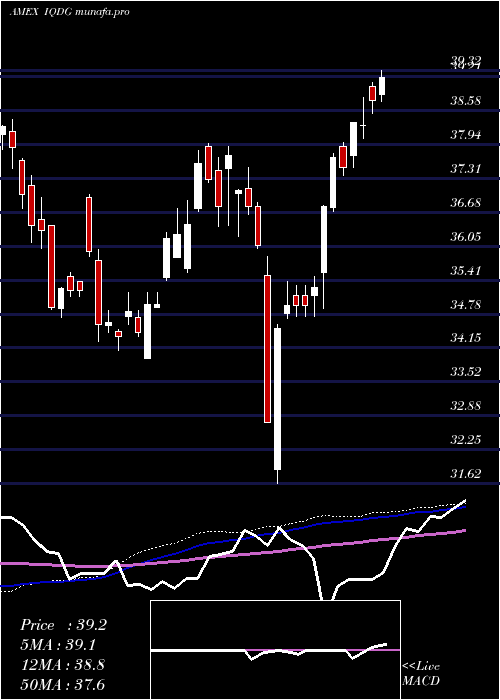Click the 12MA : 38.8 readout
Image resolution: width=500 pixels, height=700 pixels.
[x=62, y=665]
